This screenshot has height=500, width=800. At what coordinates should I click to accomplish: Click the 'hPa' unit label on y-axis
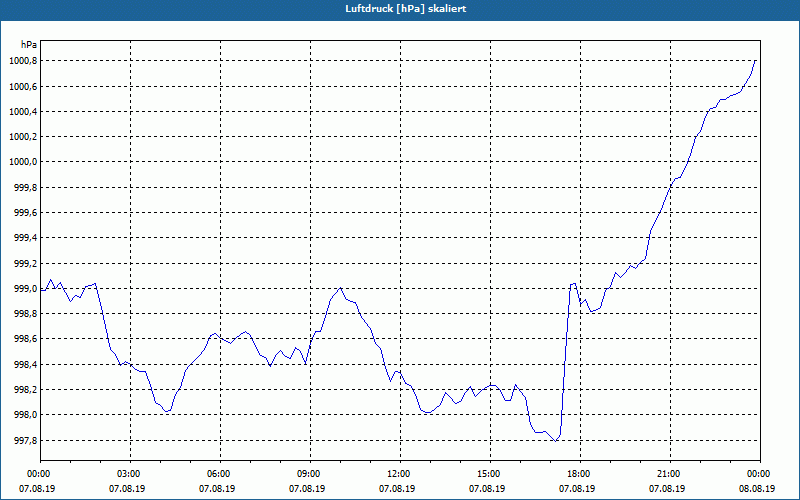29,45
